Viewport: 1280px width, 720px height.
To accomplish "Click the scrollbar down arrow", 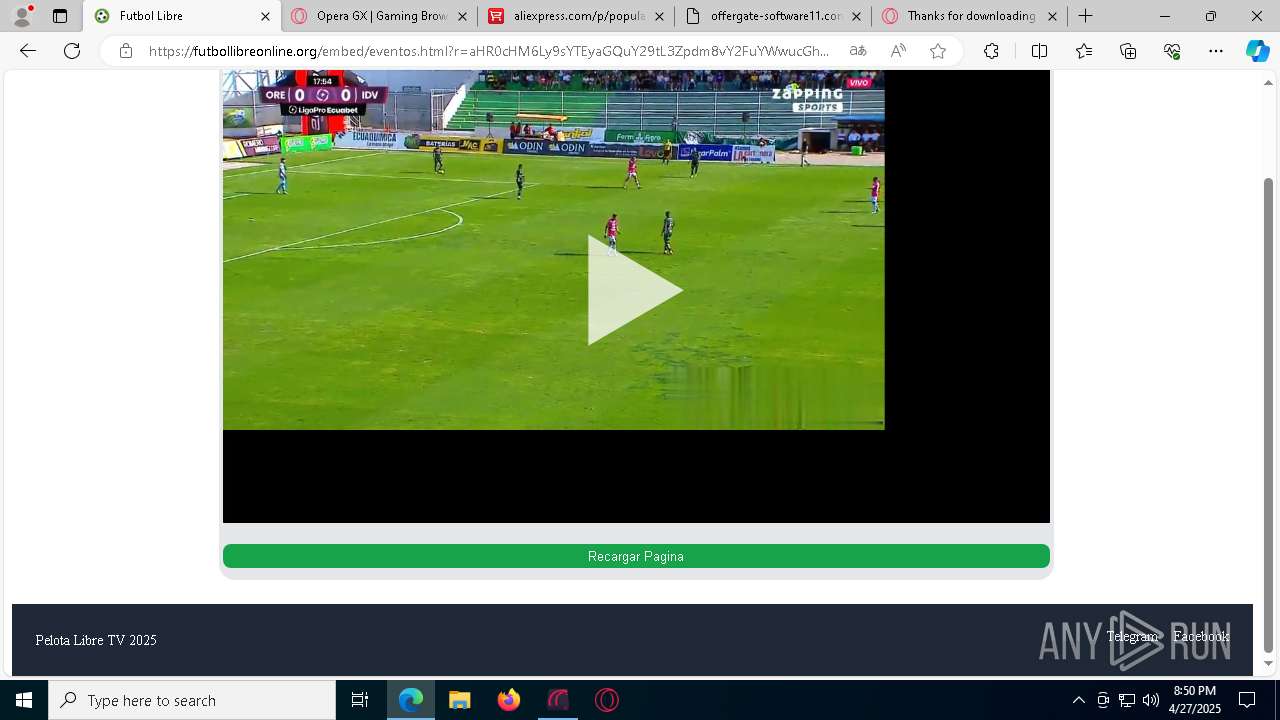I will (1269, 663).
